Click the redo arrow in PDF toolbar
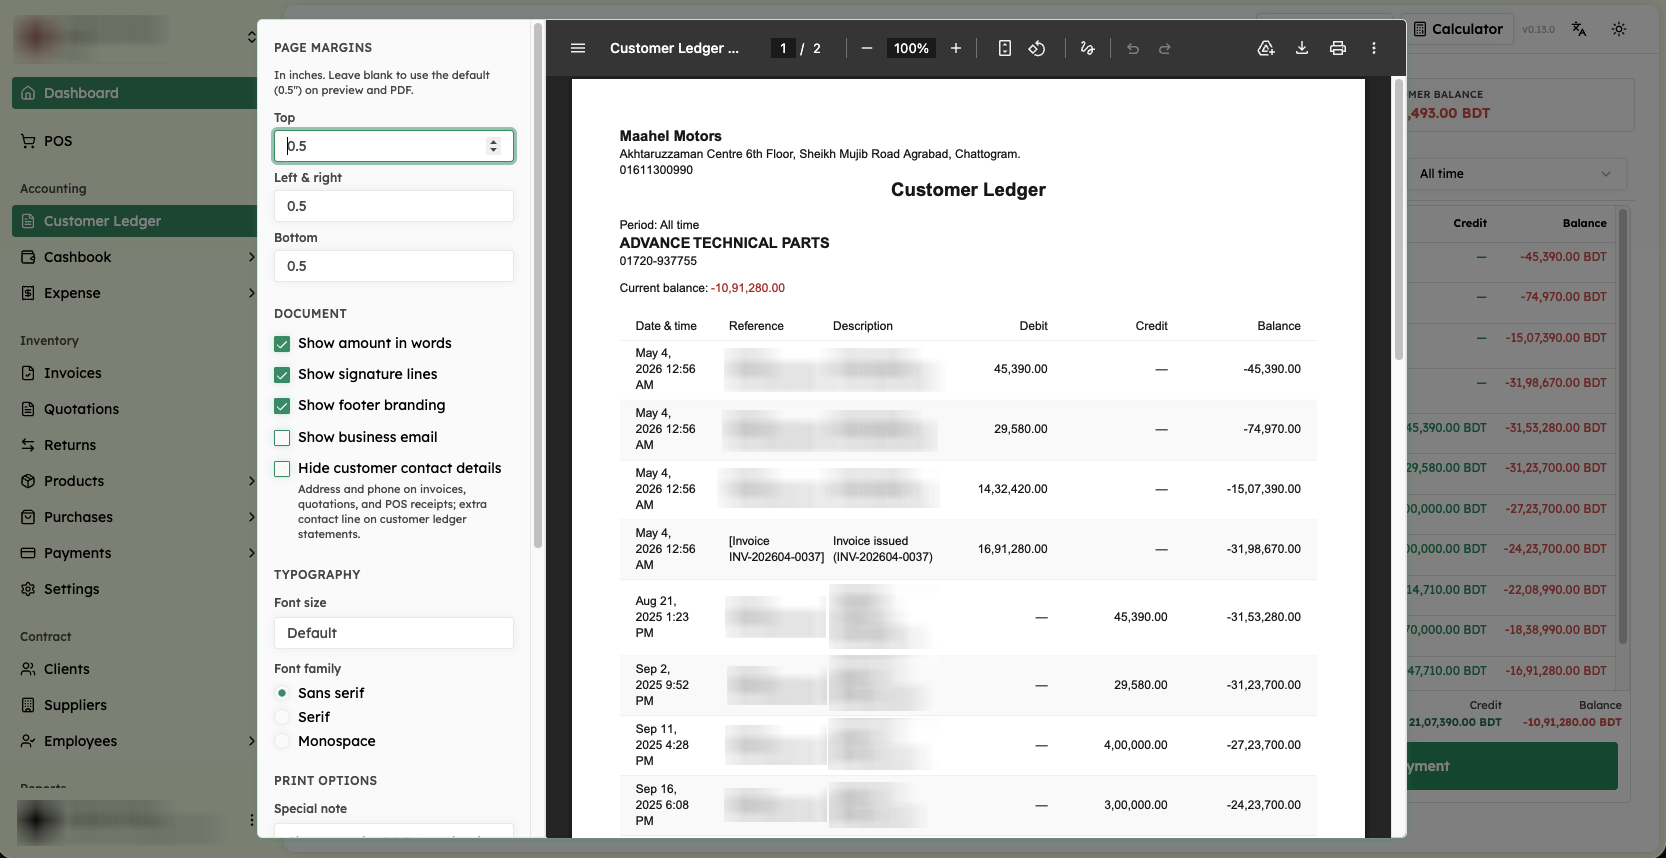1666x858 pixels. pos(1165,48)
